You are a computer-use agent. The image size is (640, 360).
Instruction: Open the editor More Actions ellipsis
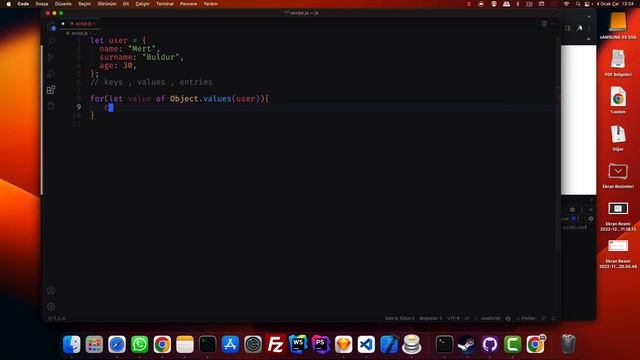coord(553,24)
